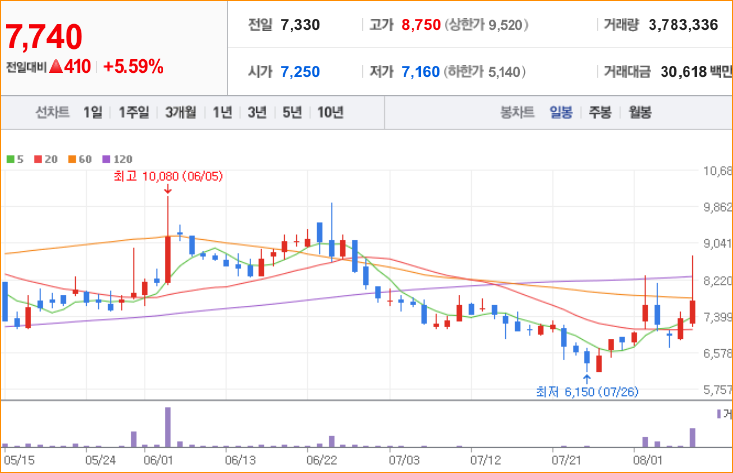Screen dimensions: 733x473
Task: Click the 거래대금 30,618 value
Action: tap(683, 72)
